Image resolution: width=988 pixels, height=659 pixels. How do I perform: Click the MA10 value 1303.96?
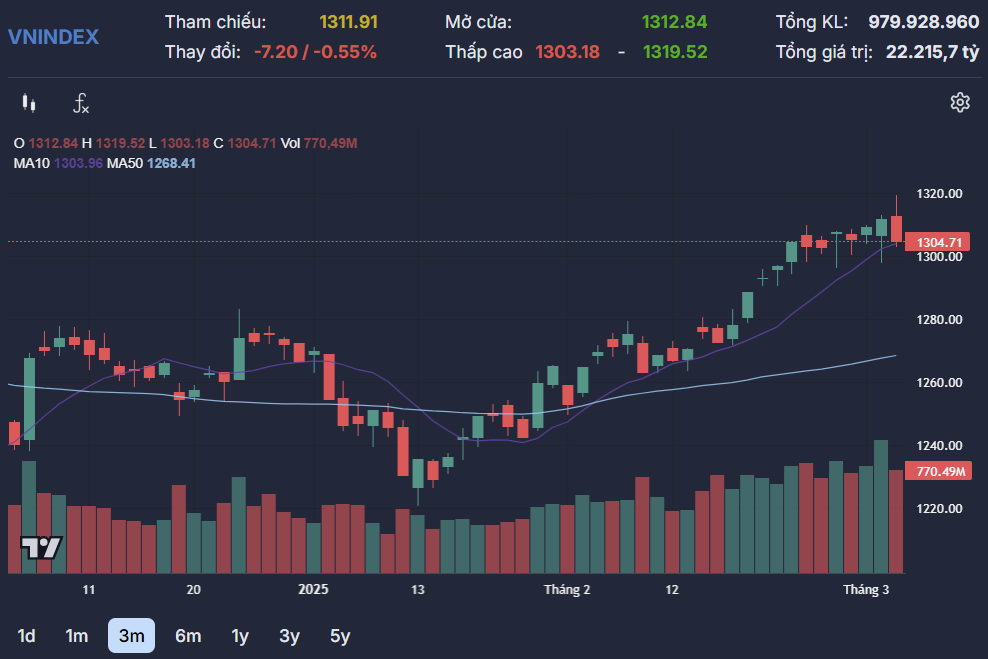tap(78, 163)
